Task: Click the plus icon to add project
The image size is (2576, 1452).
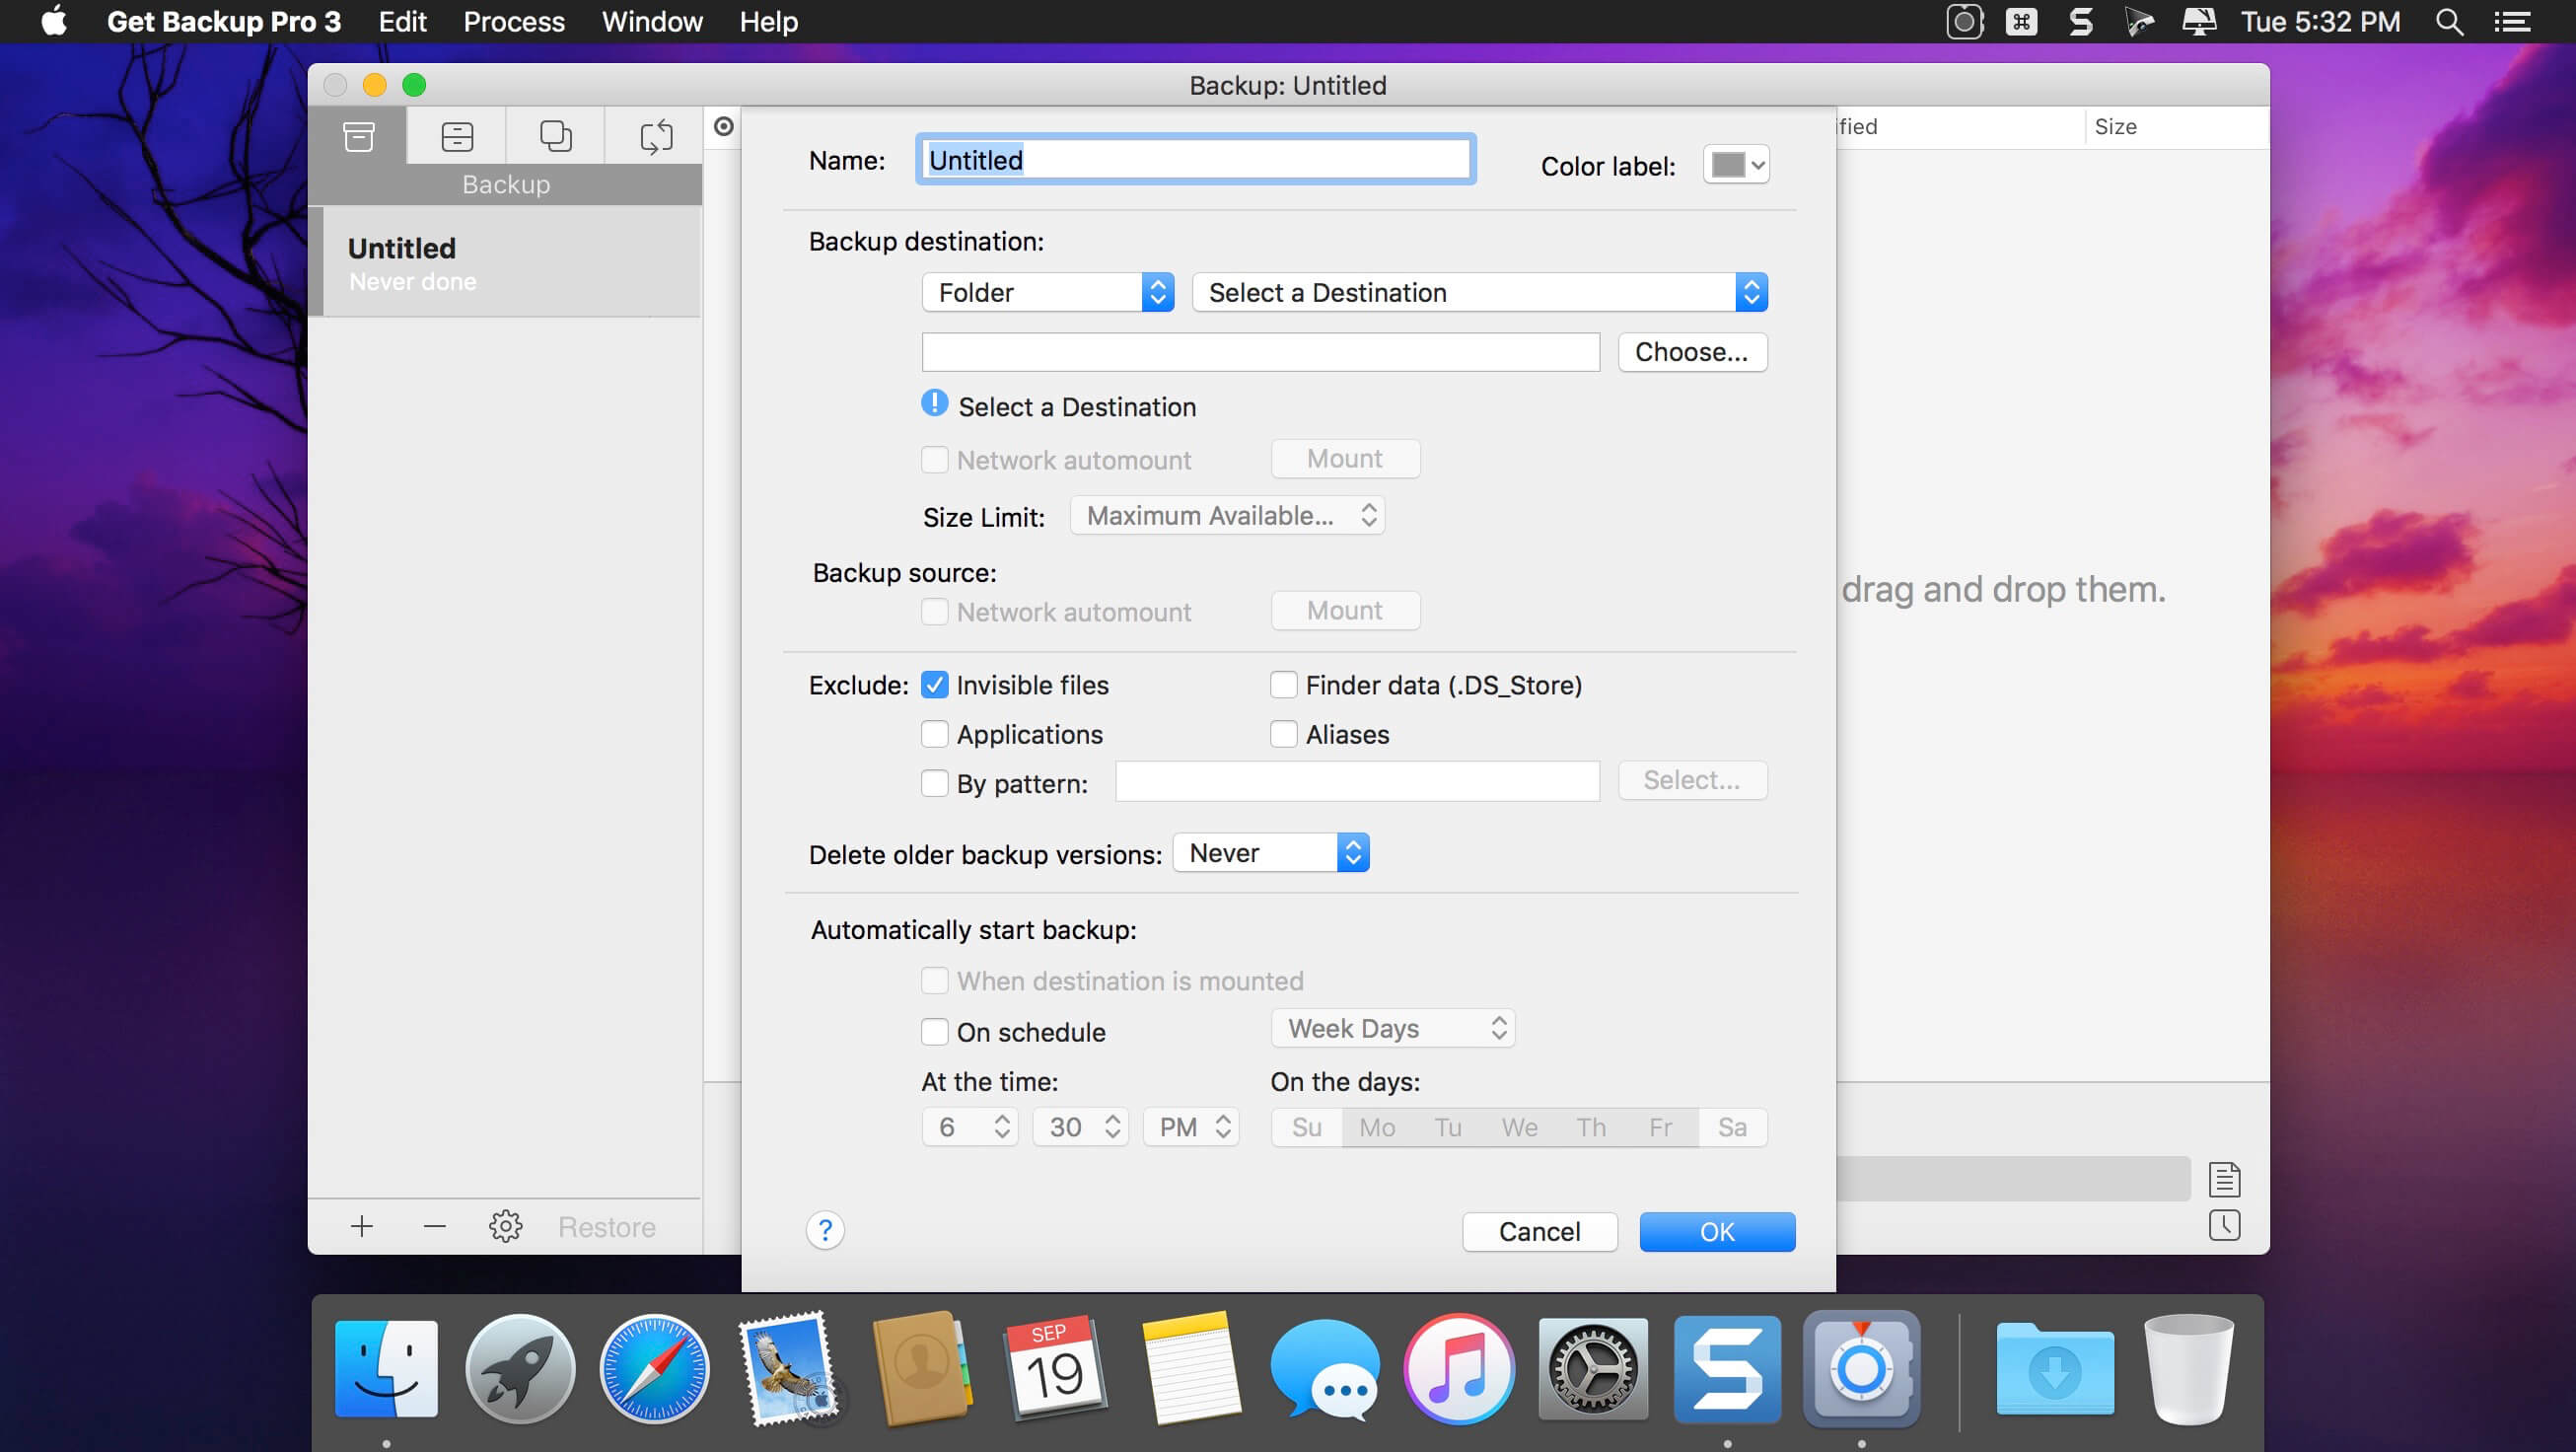Action: coord(362,1226)
